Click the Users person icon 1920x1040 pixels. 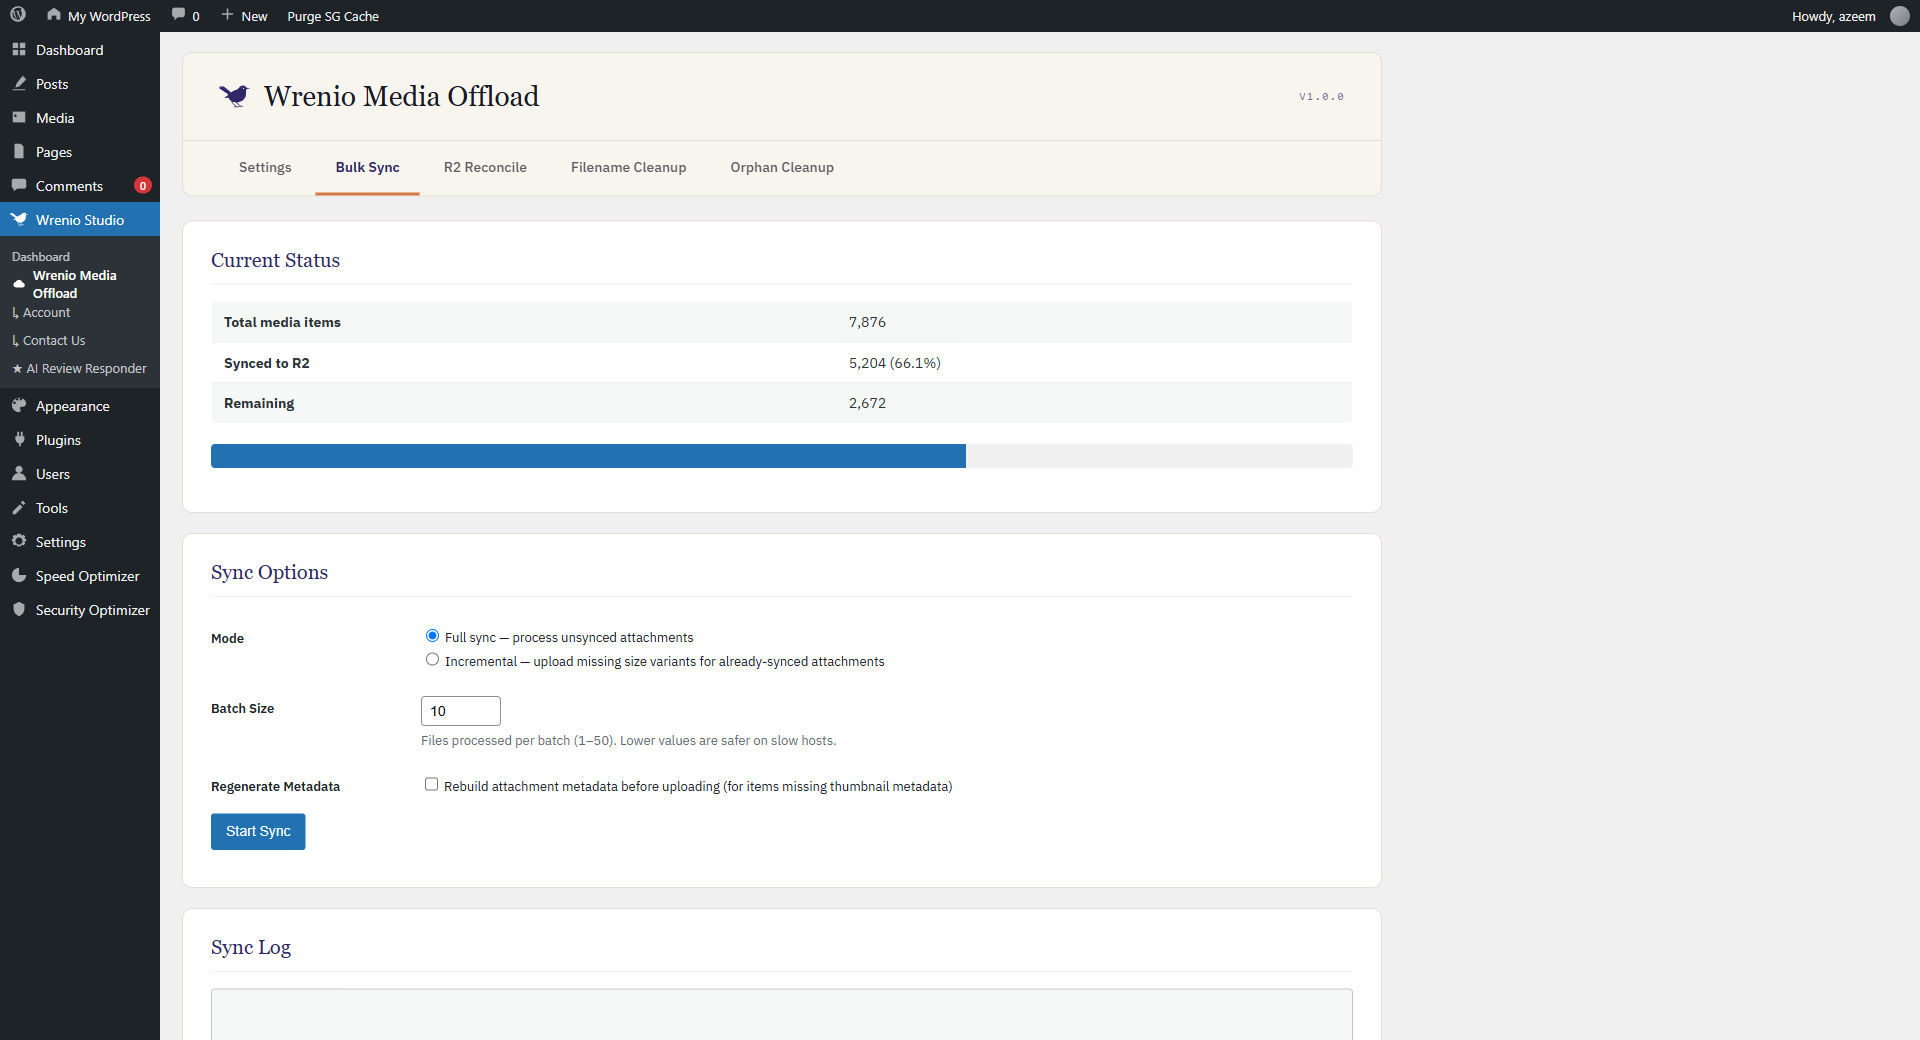tap(19, 473)
